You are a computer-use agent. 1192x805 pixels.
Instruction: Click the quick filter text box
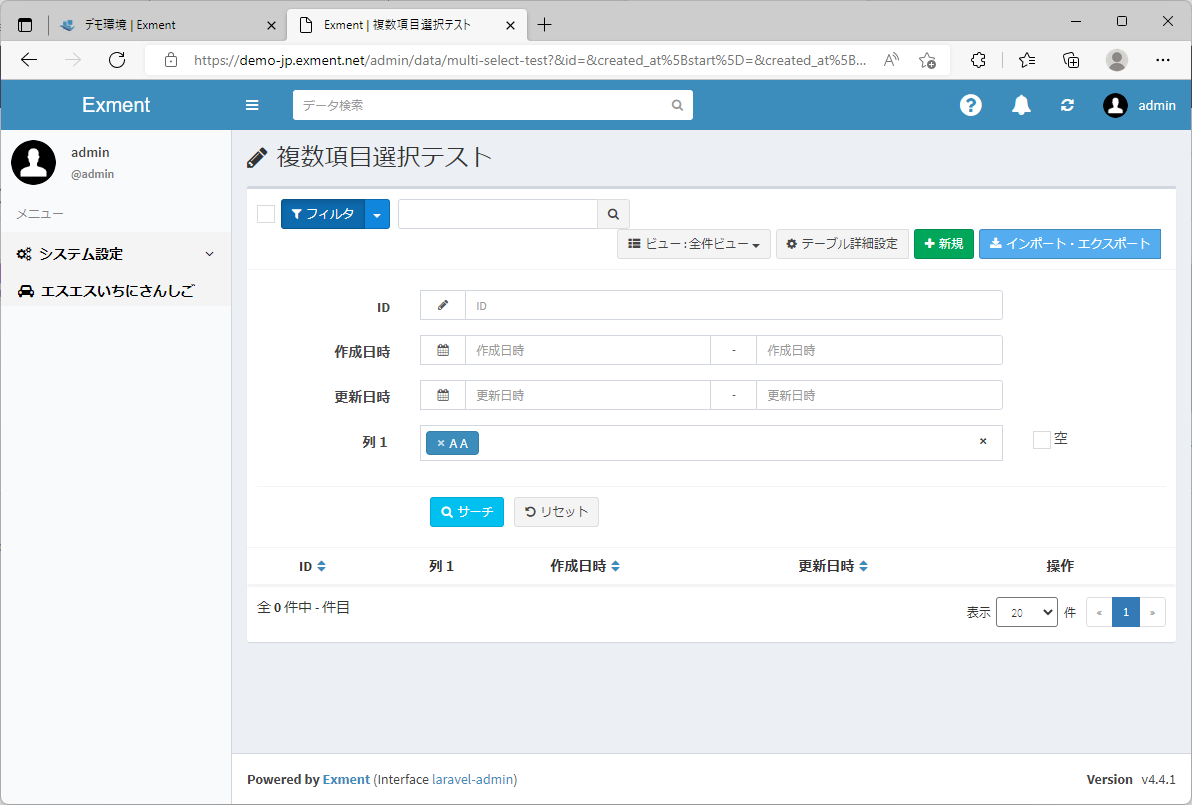(498, 214)
